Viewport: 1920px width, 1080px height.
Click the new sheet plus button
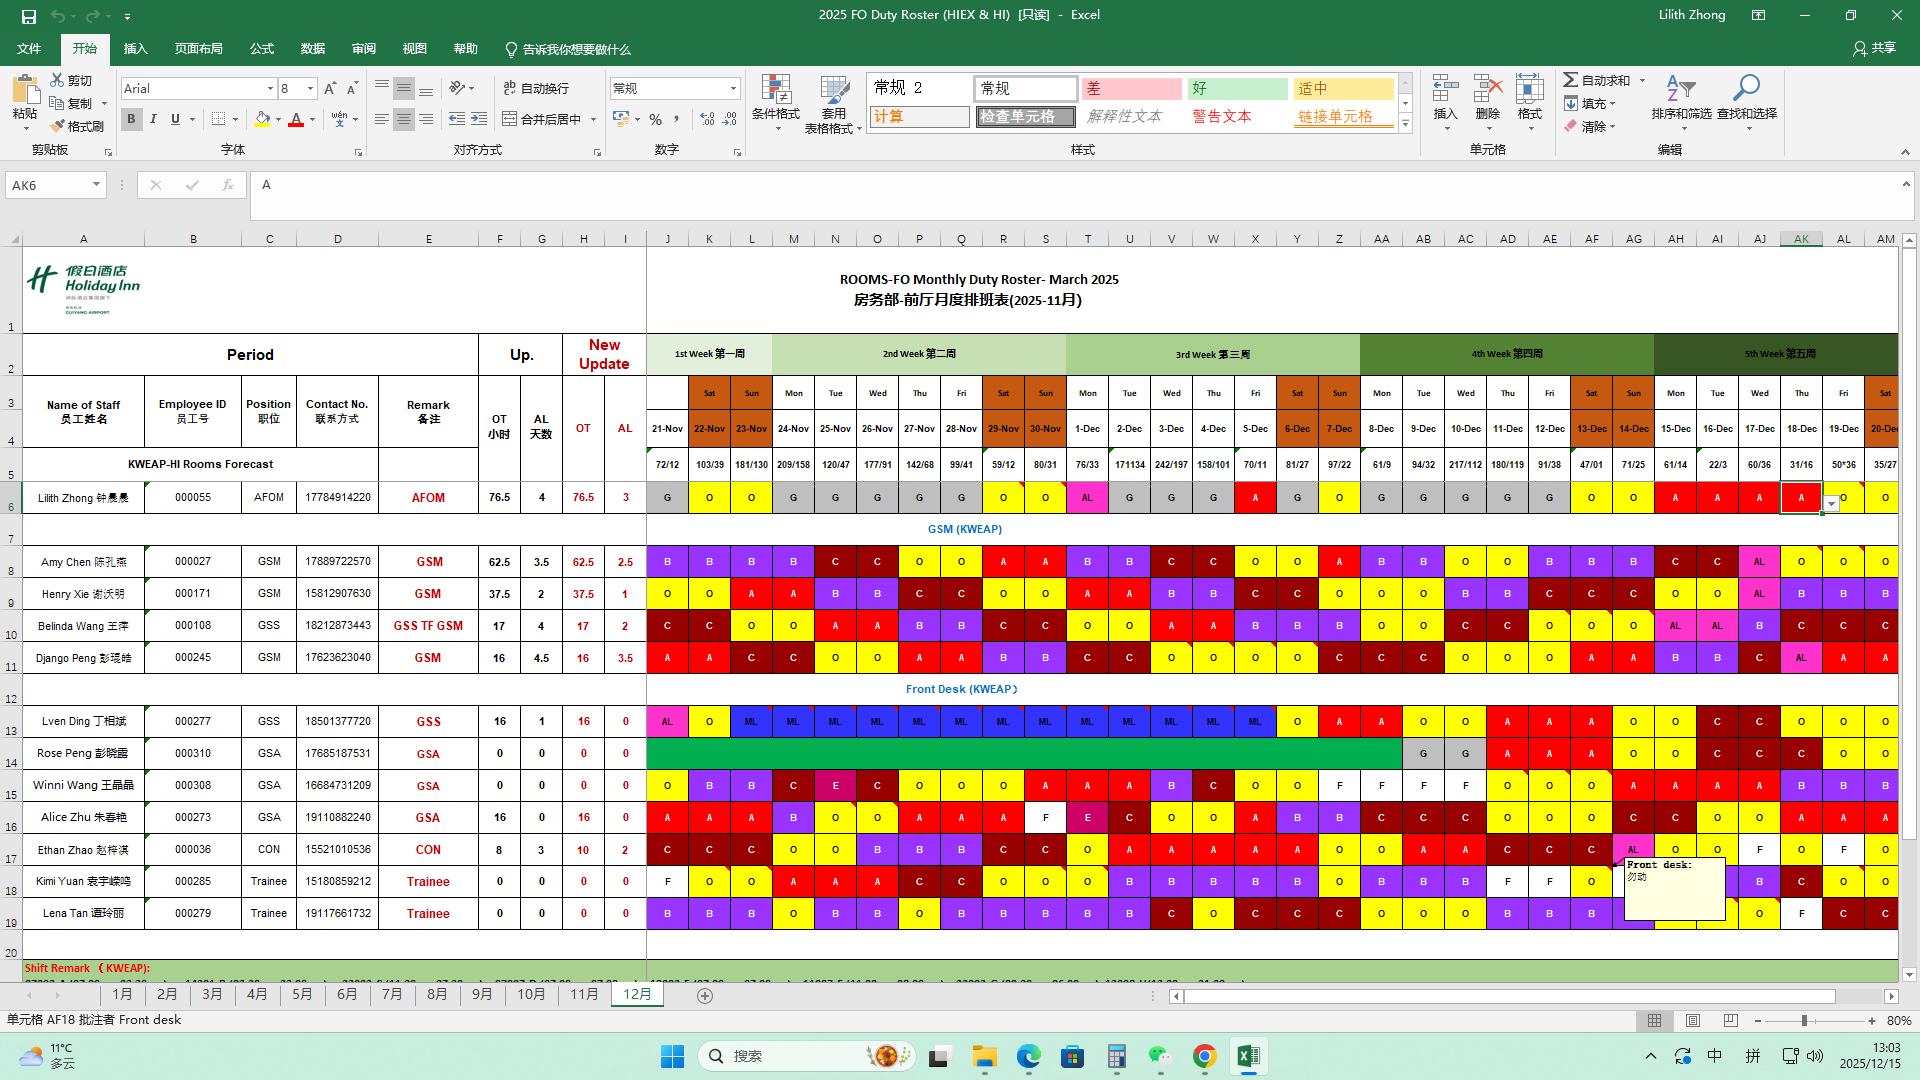click(705, 996)
